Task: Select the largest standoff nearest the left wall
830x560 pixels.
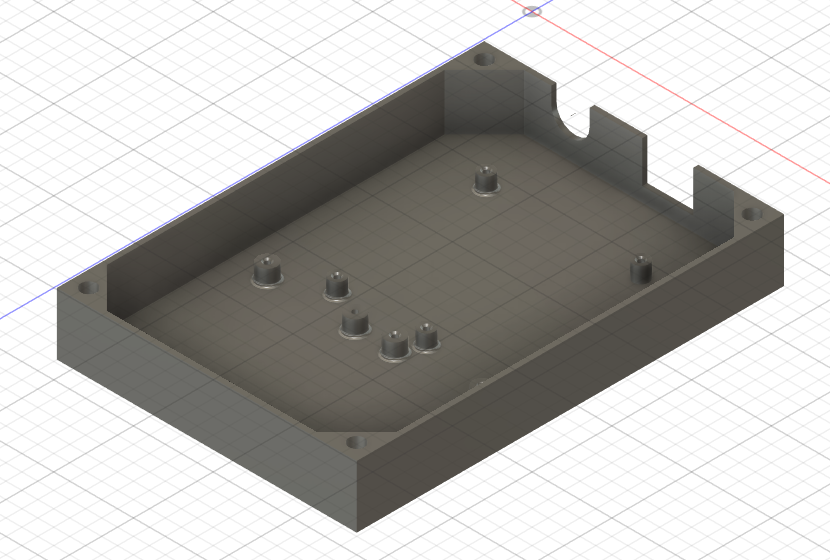Action: tap(267, 271)
